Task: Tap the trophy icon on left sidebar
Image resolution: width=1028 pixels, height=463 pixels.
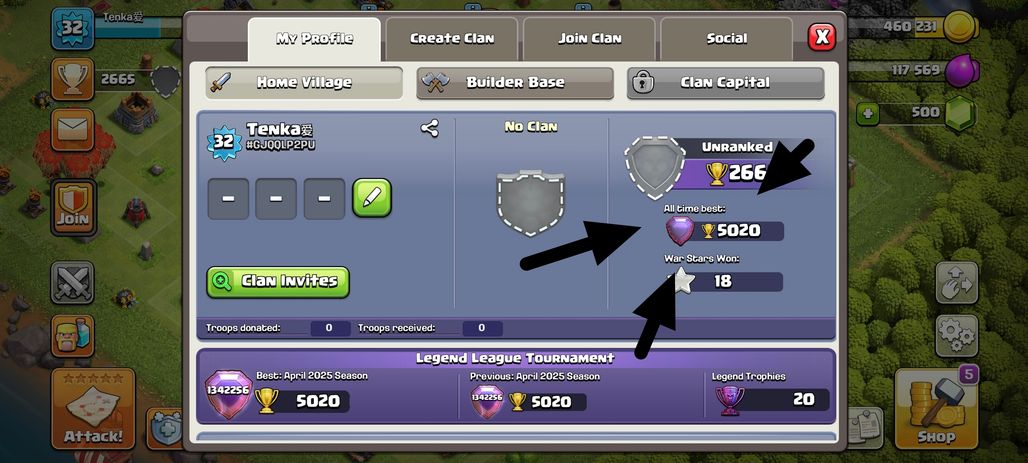Action: click(x=72, y=79)
